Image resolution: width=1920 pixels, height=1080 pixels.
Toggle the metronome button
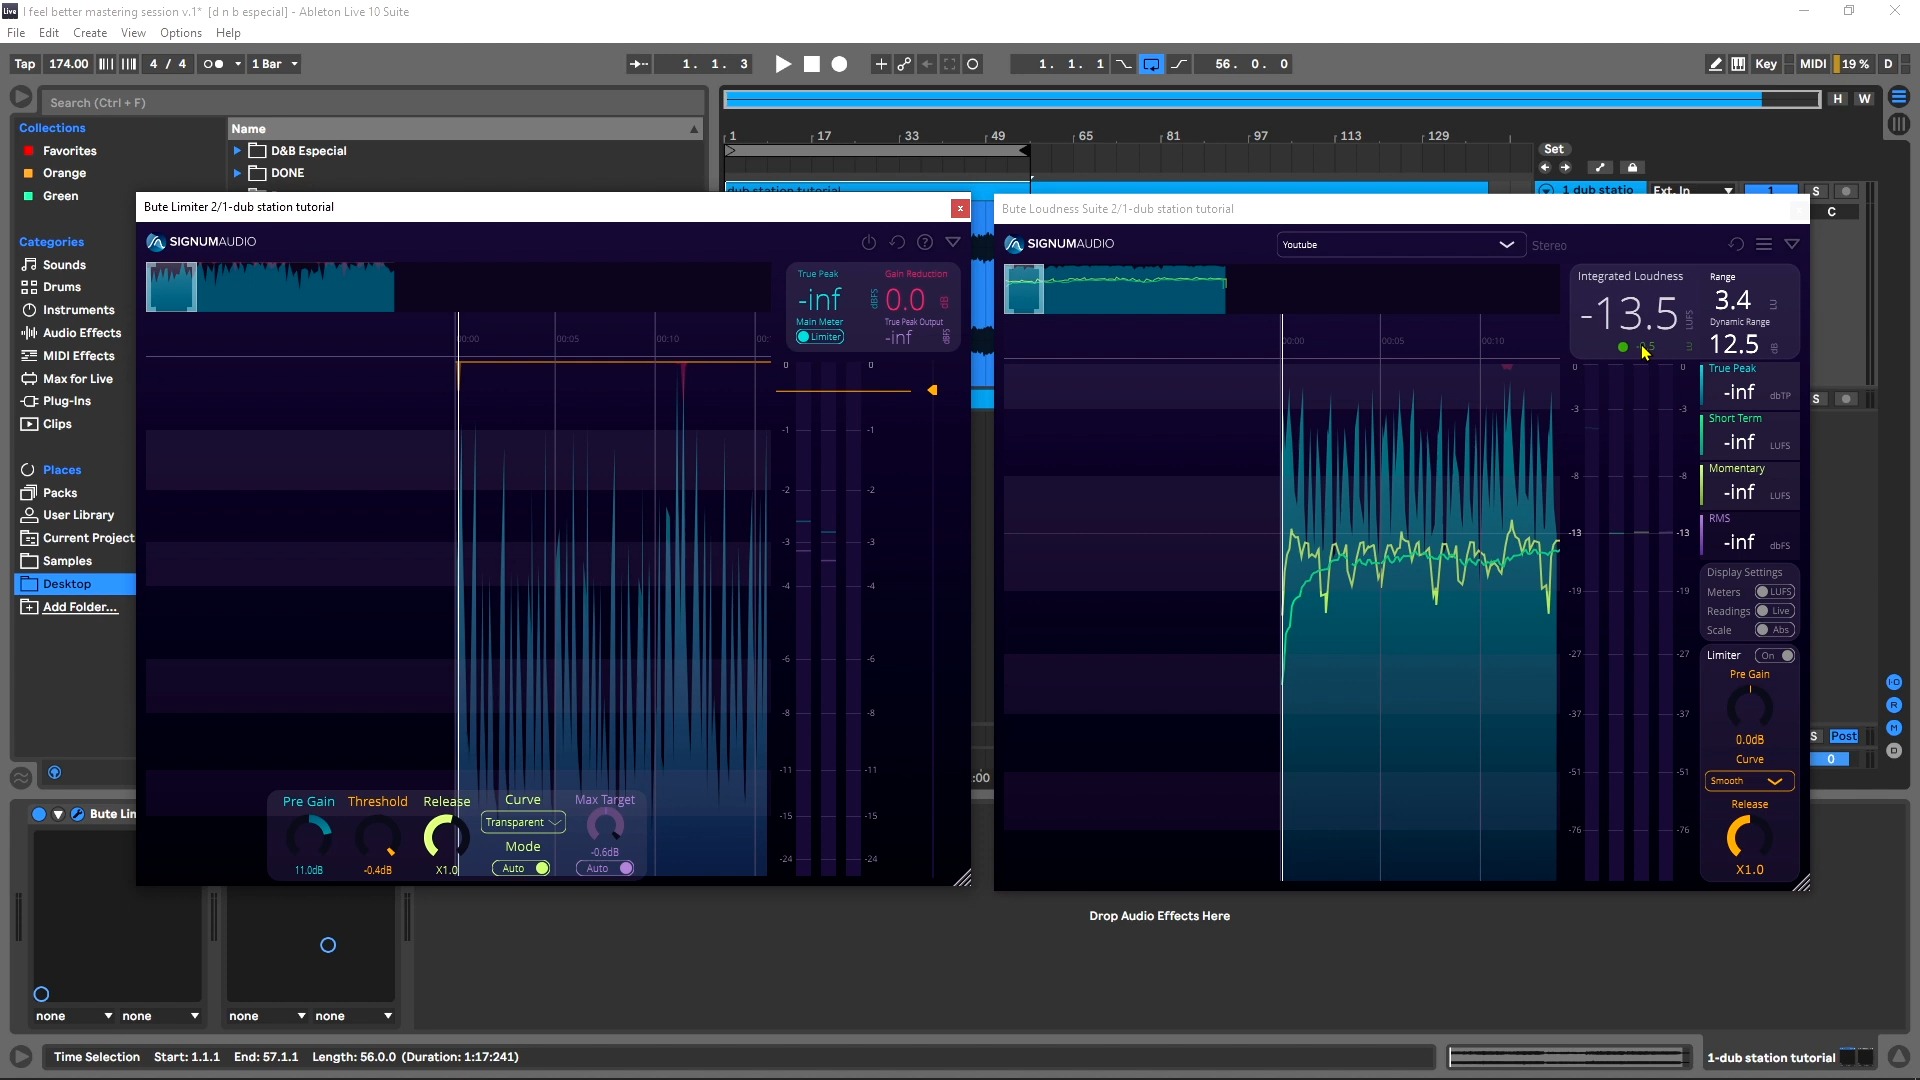tap(213, 64)
